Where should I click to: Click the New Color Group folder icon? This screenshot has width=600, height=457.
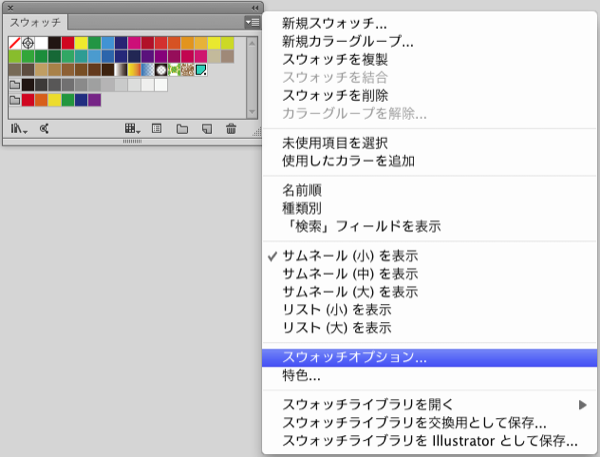point(182,128)
